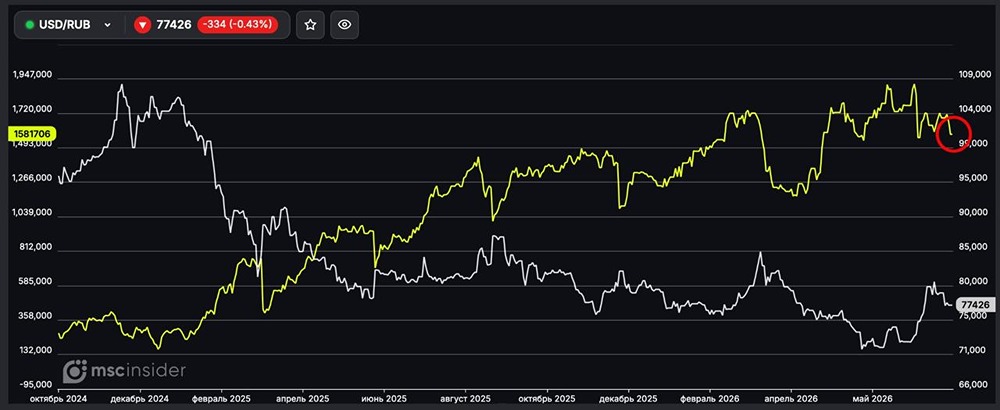Click the star favorite icon
Viewport: 1000px width, 410px height.
[x=311, y=25]
